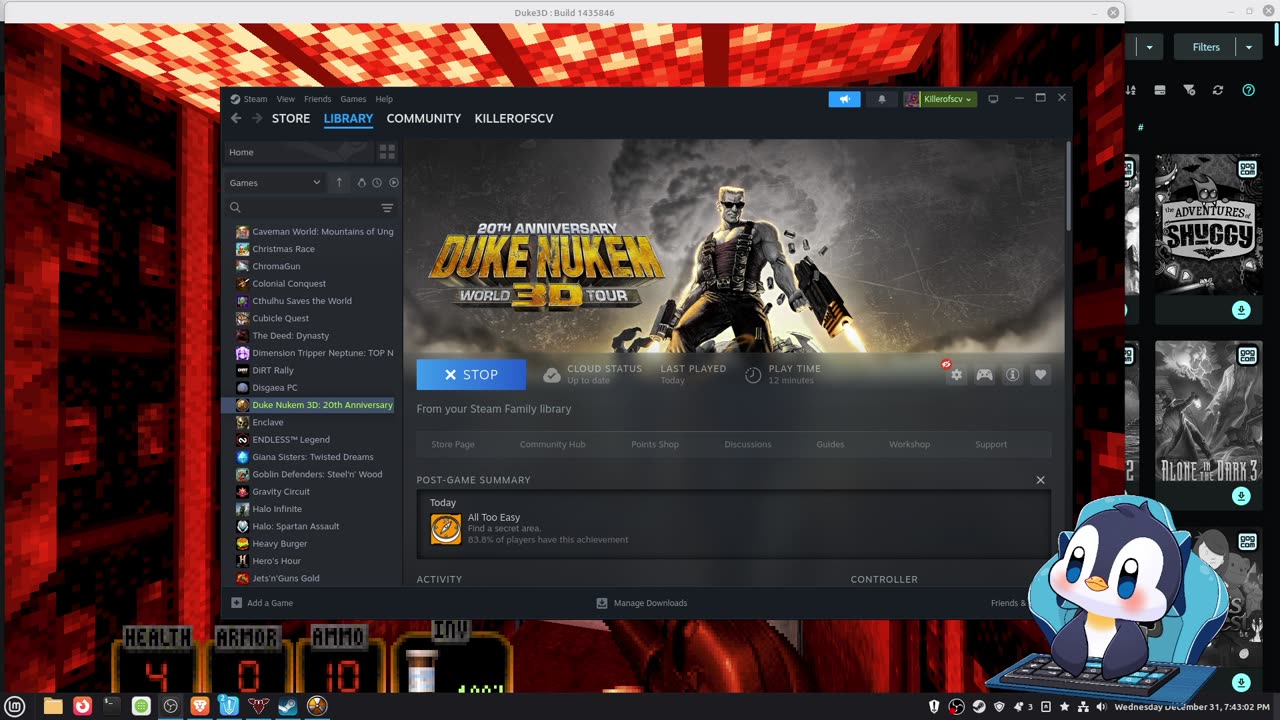Expand the Games category dropdown
1280x720 pixels.
(x=275, y=183)
